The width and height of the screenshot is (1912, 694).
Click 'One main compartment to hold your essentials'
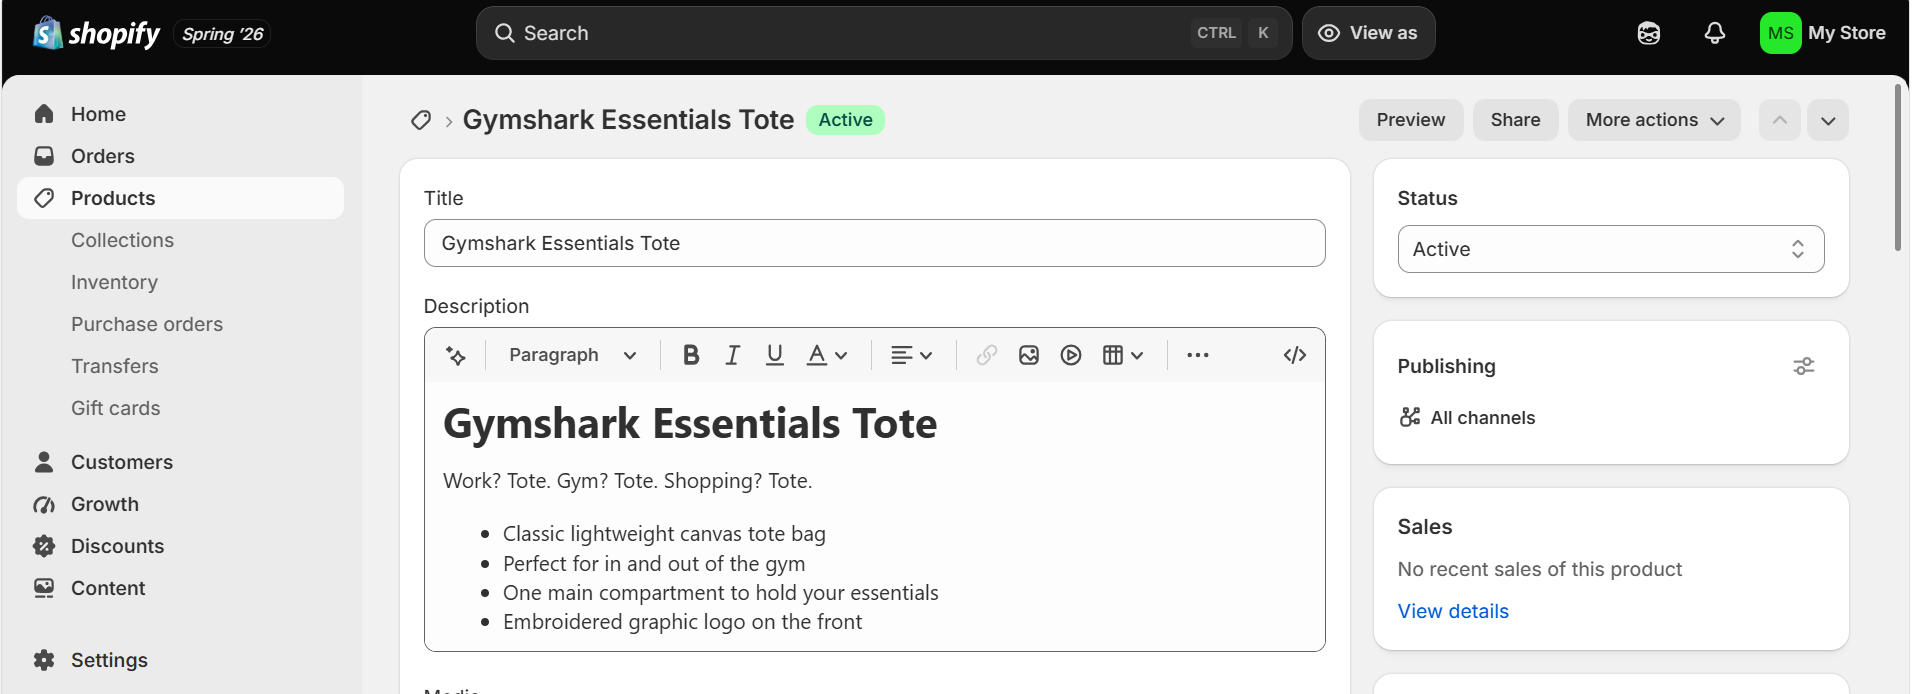(x=721, y=593)
